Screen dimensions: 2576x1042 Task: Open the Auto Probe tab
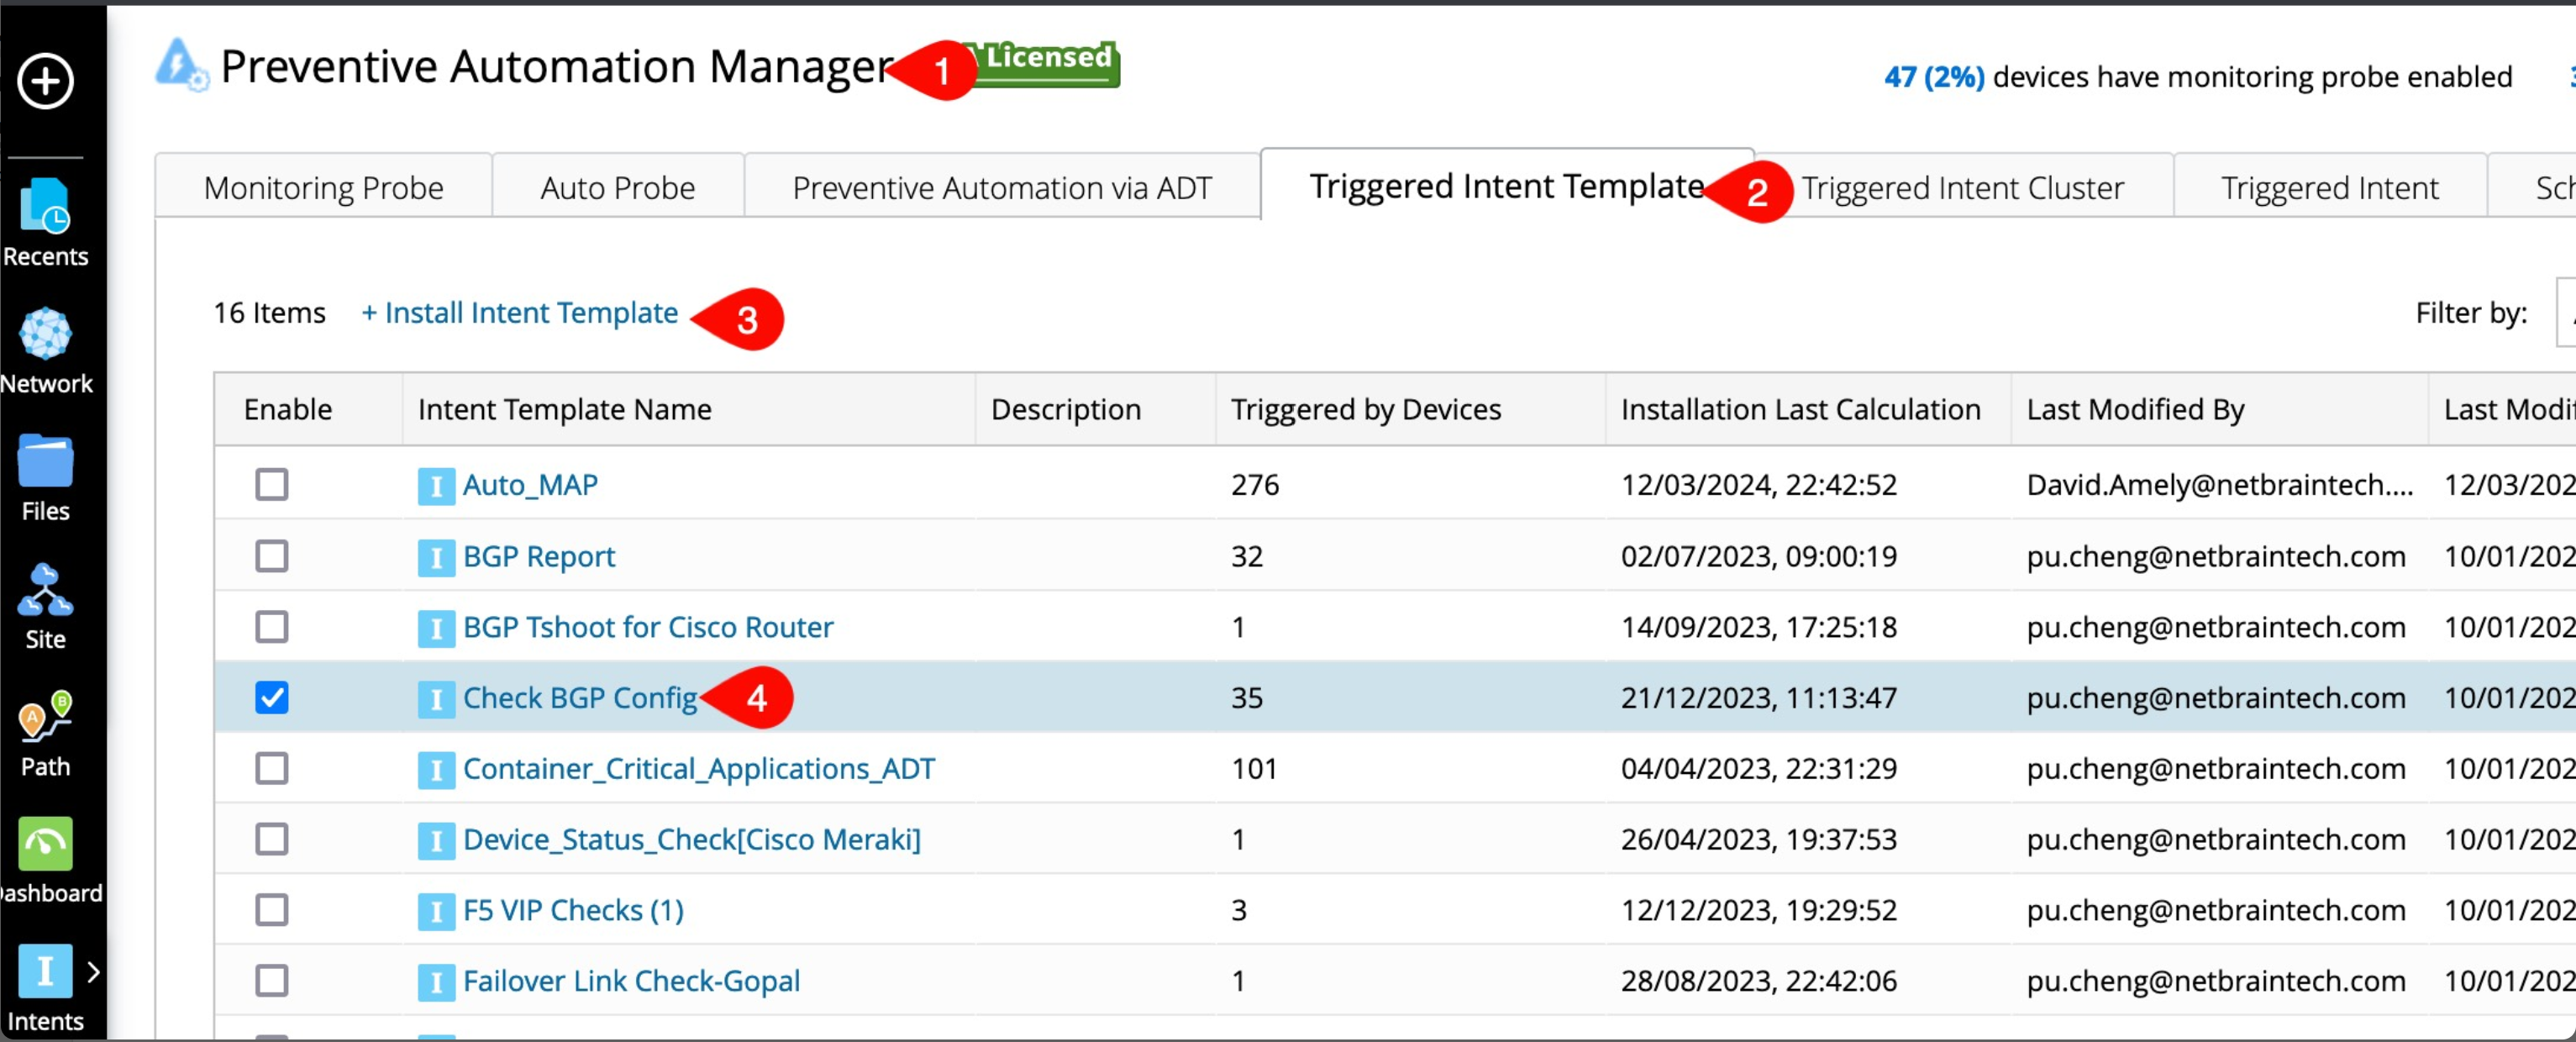[x=617, y=188]
